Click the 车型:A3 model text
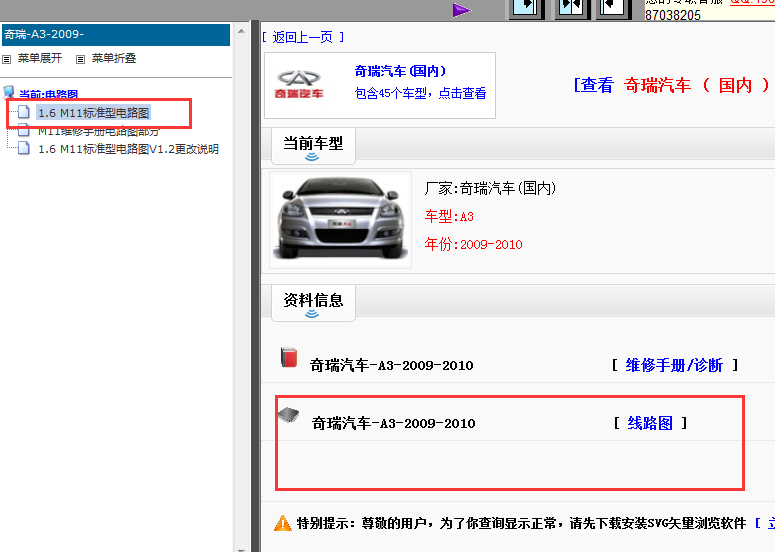Viewport: 775px width, 552px height. pyautogui.click(x=449, y=216)
